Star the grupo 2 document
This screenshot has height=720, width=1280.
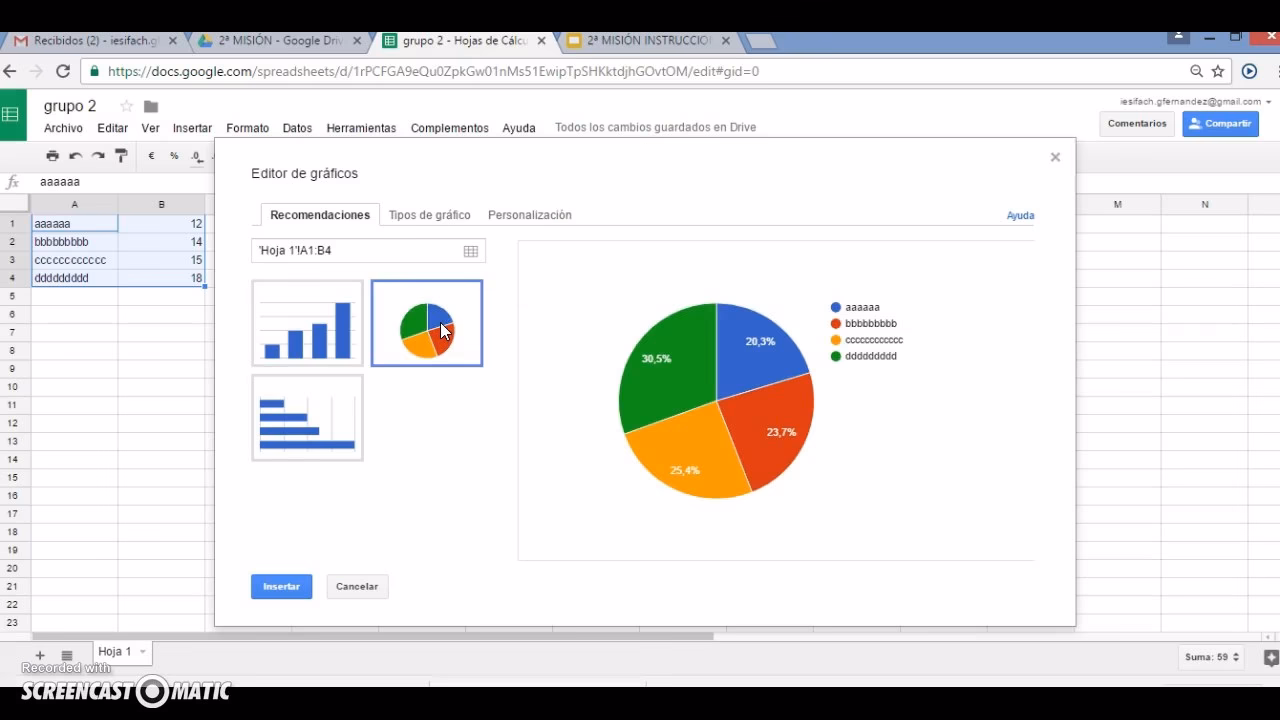click(x=126, y=106)
